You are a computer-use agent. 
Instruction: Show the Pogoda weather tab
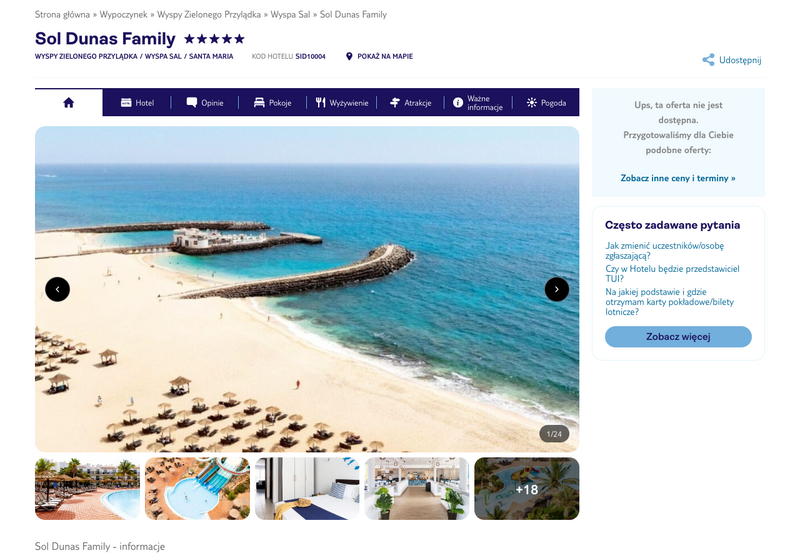pos(546,103)
